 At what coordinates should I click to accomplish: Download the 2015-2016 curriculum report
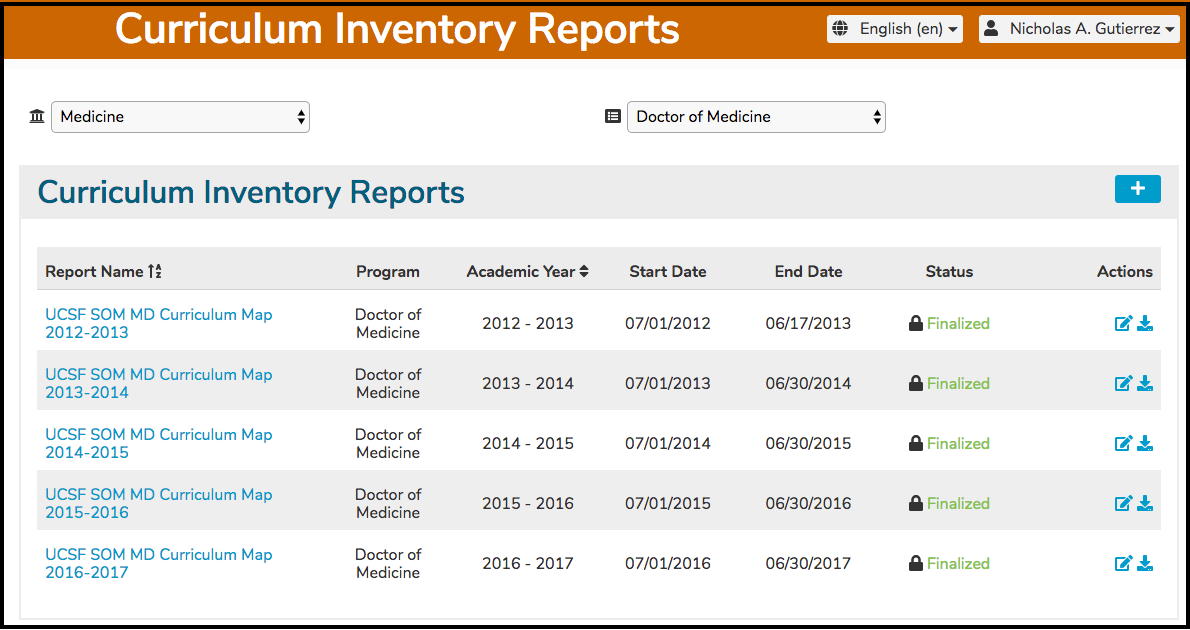click(x=1145, y=504)
